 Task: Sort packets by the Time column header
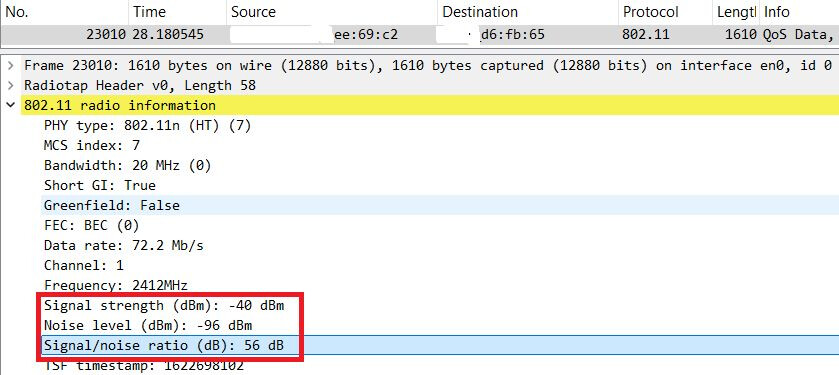[178, 12]
